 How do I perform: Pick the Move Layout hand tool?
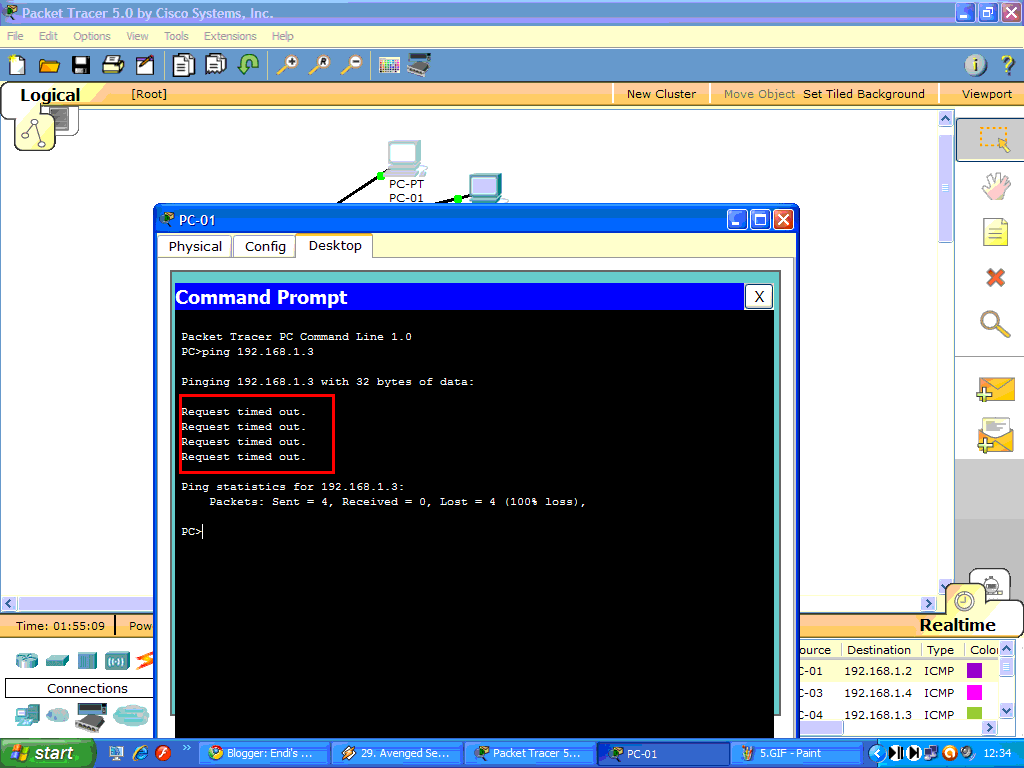(995, 186)
